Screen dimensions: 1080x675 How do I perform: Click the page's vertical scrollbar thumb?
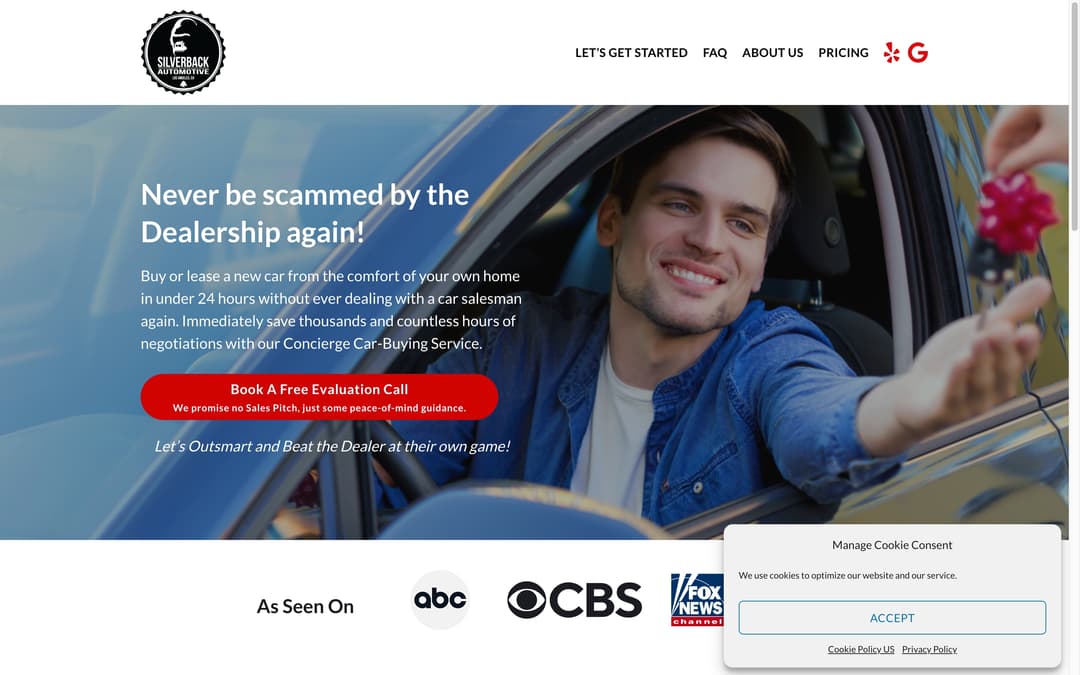(x=1074, y=117)
